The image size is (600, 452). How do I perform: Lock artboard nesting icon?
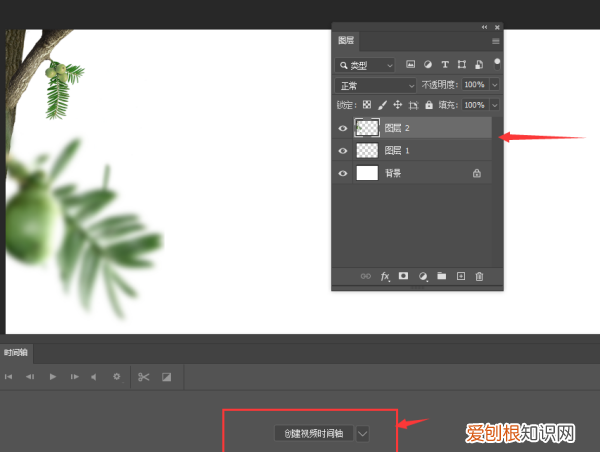413,105
